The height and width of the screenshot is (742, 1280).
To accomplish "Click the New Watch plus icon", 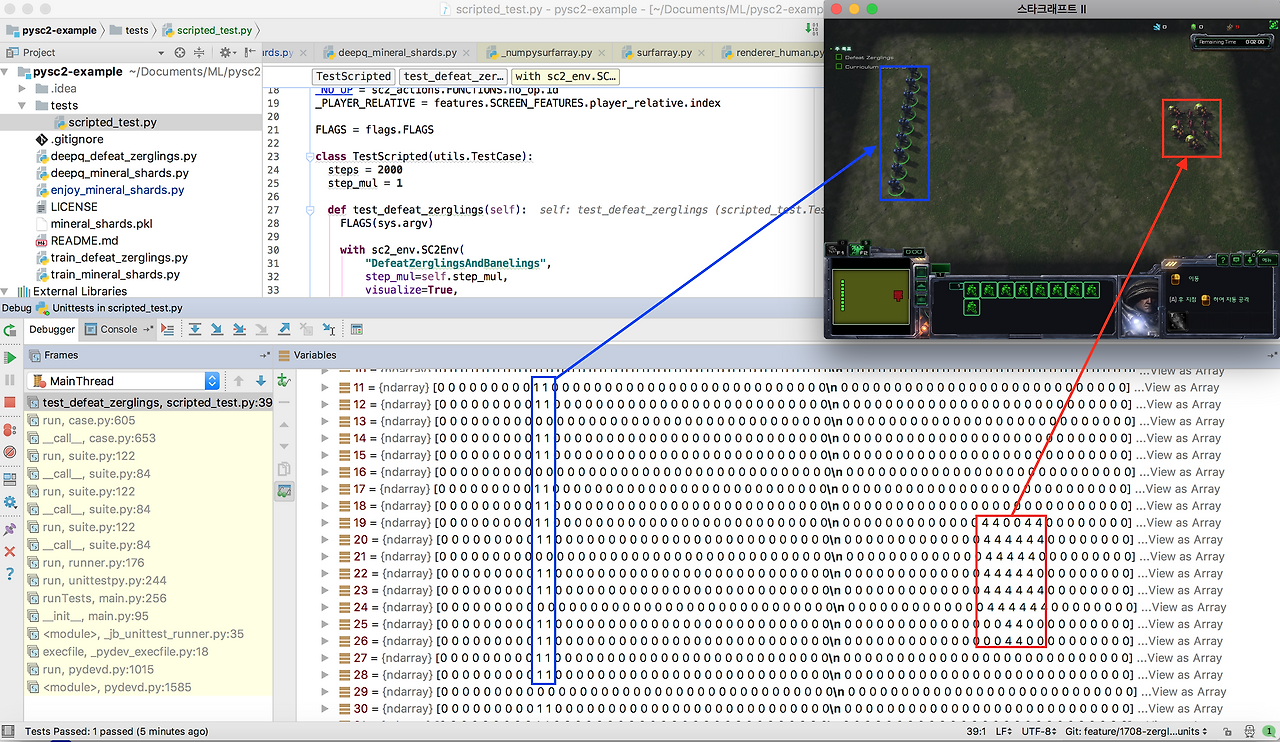I will pos(284,381).
